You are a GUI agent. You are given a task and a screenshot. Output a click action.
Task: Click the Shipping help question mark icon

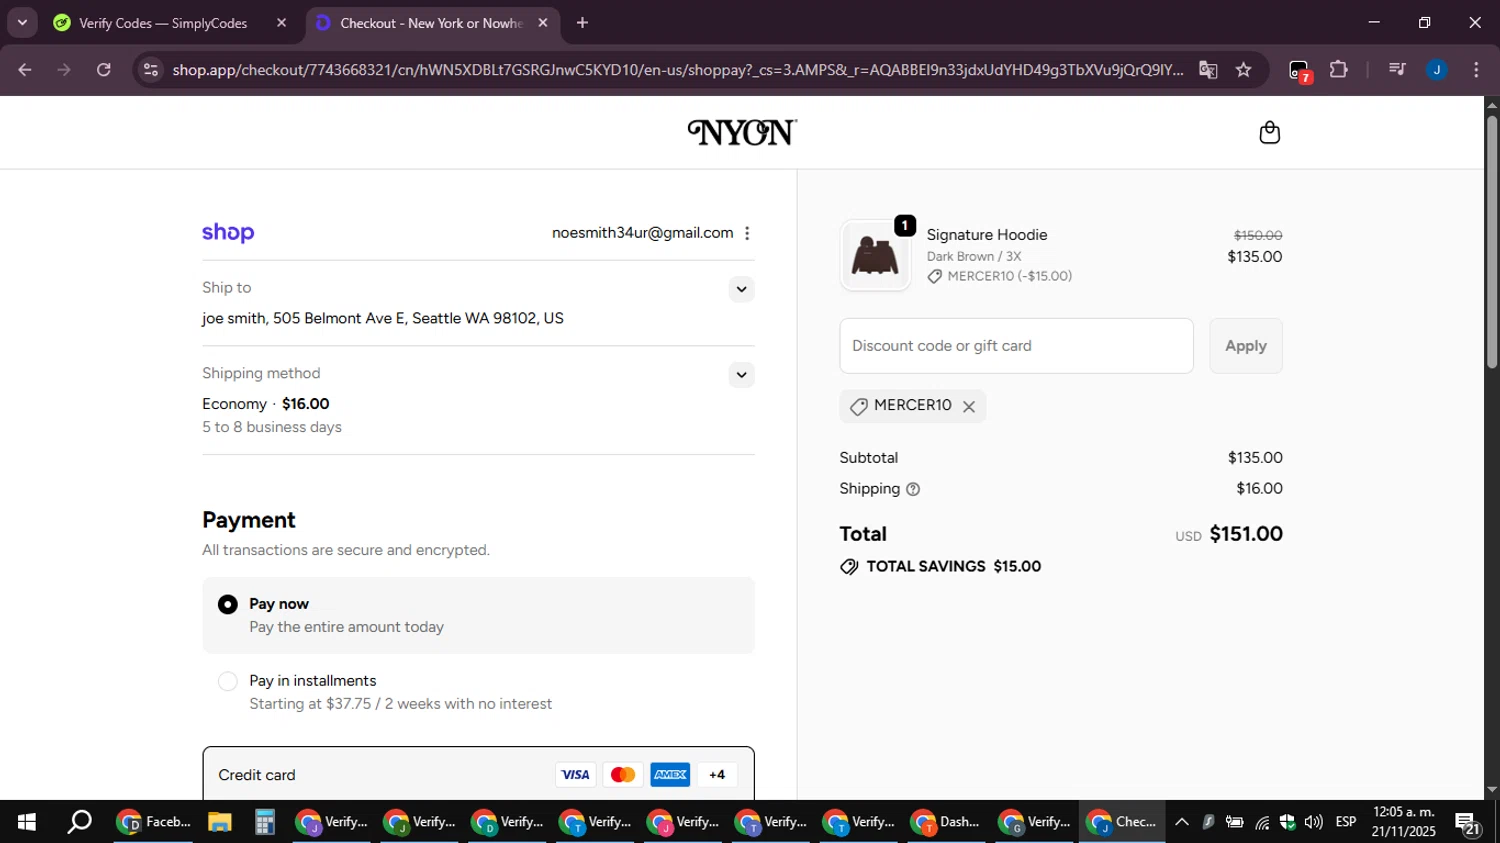(913, 489)
